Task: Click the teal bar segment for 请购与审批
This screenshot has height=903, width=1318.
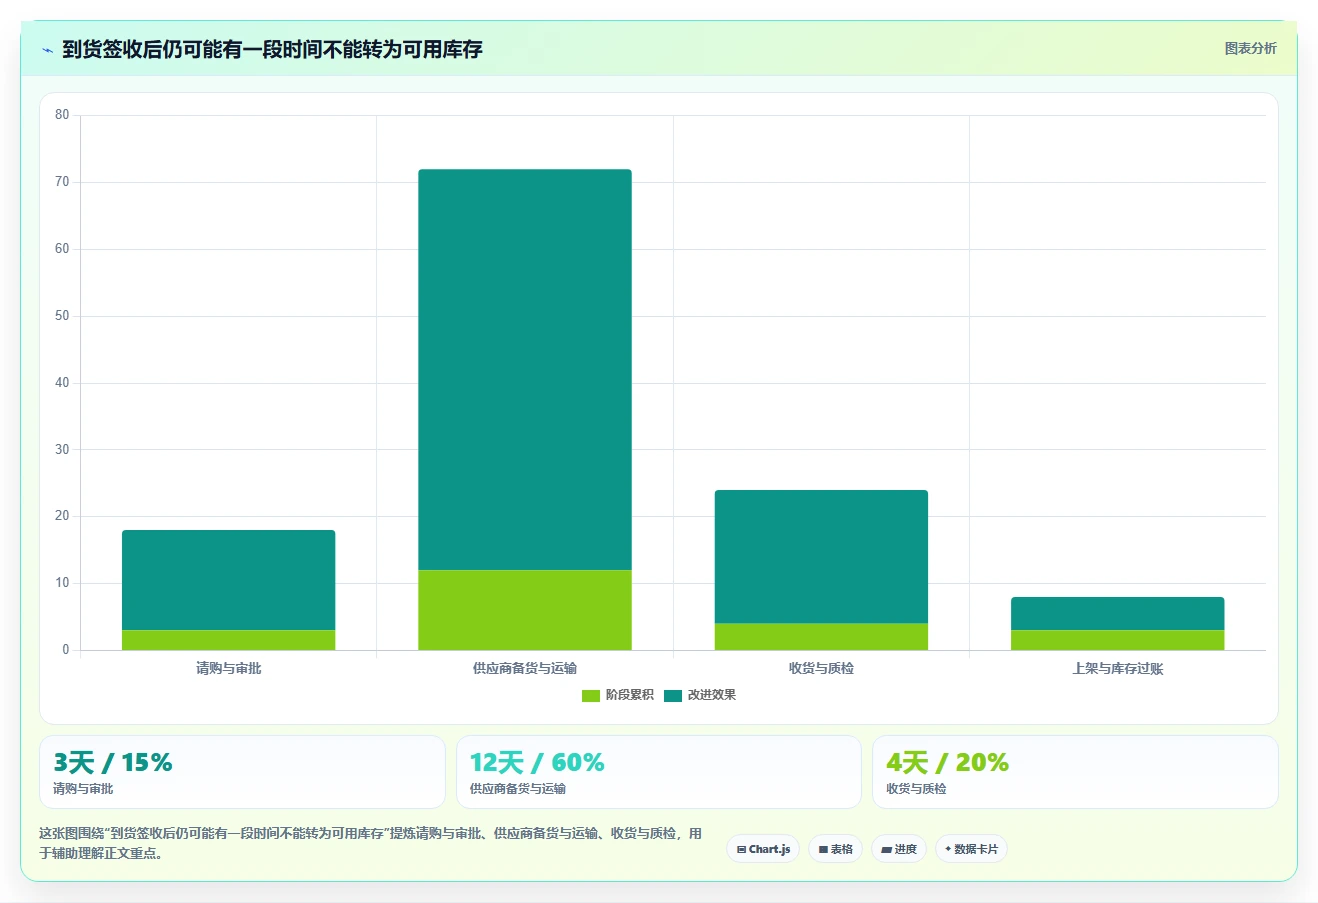Action: tap(228, 580)
